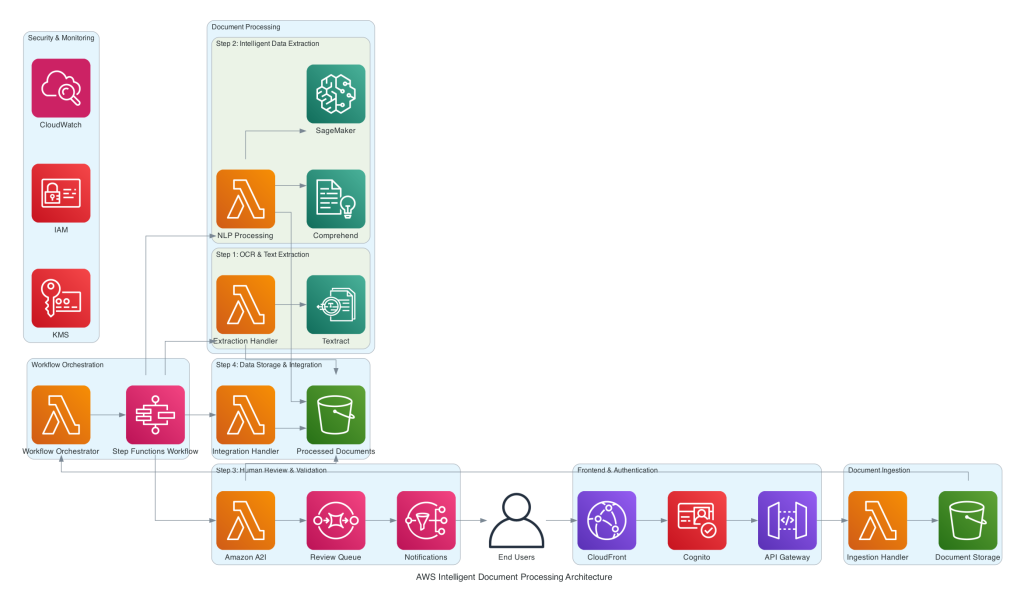Click the End Users text label

click(517, 557)
